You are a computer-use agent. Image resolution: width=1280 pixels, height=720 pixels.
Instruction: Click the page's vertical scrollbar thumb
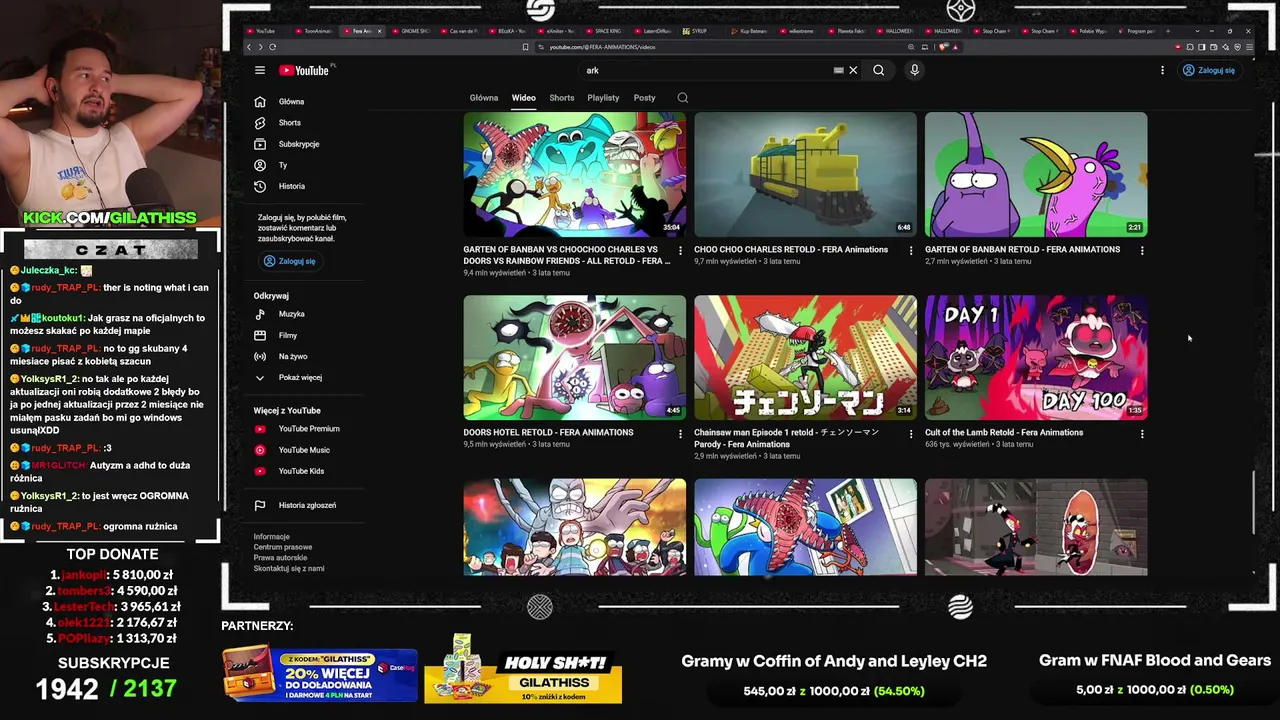click(1254, 503)
